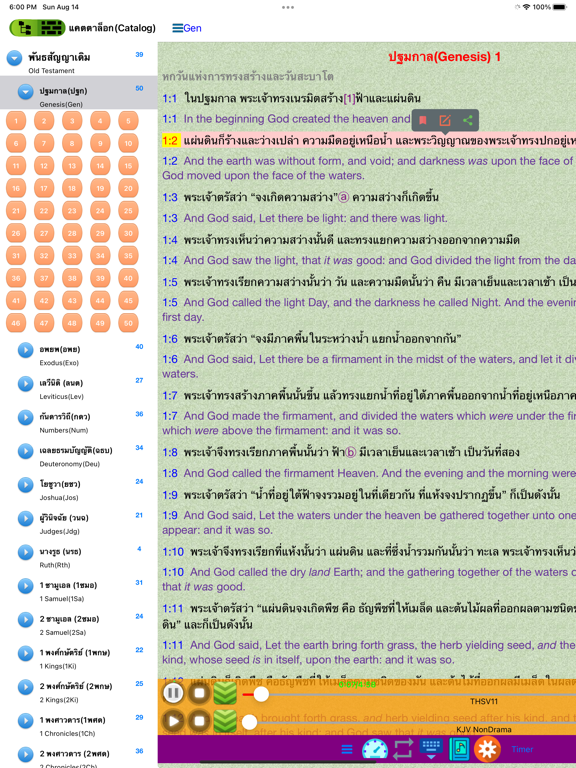Switch catalog to grid view mode
Viewport: 576px width, 768px height.
(51, 28)
